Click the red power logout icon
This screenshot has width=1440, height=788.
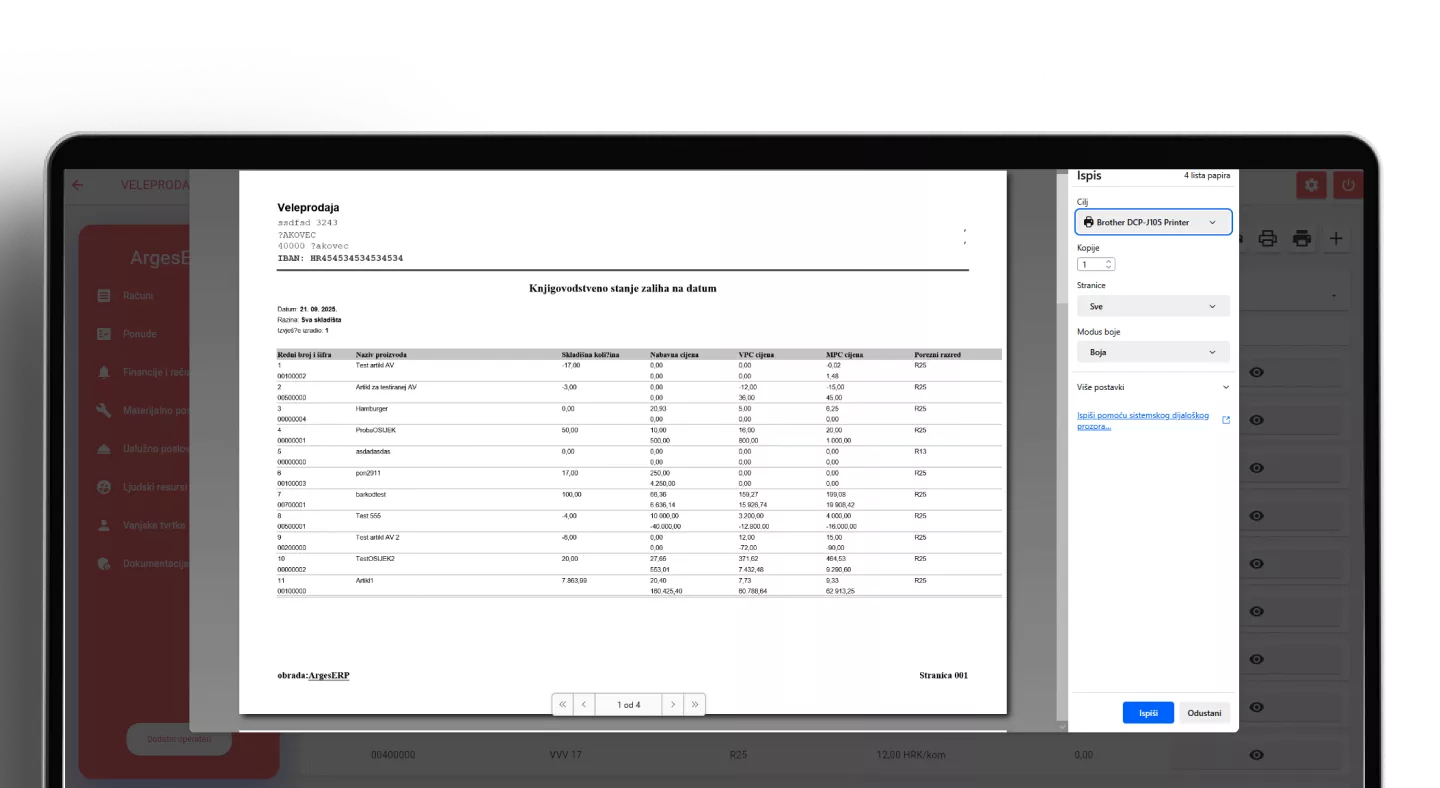click(x=1348, y=185)
